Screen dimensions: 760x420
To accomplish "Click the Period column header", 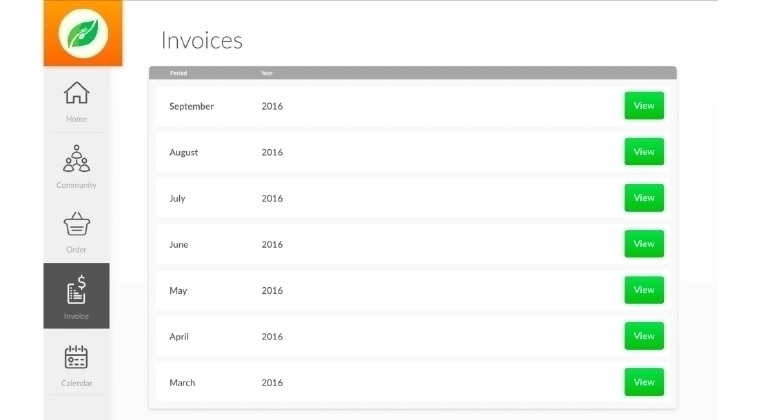I will 178,73.
